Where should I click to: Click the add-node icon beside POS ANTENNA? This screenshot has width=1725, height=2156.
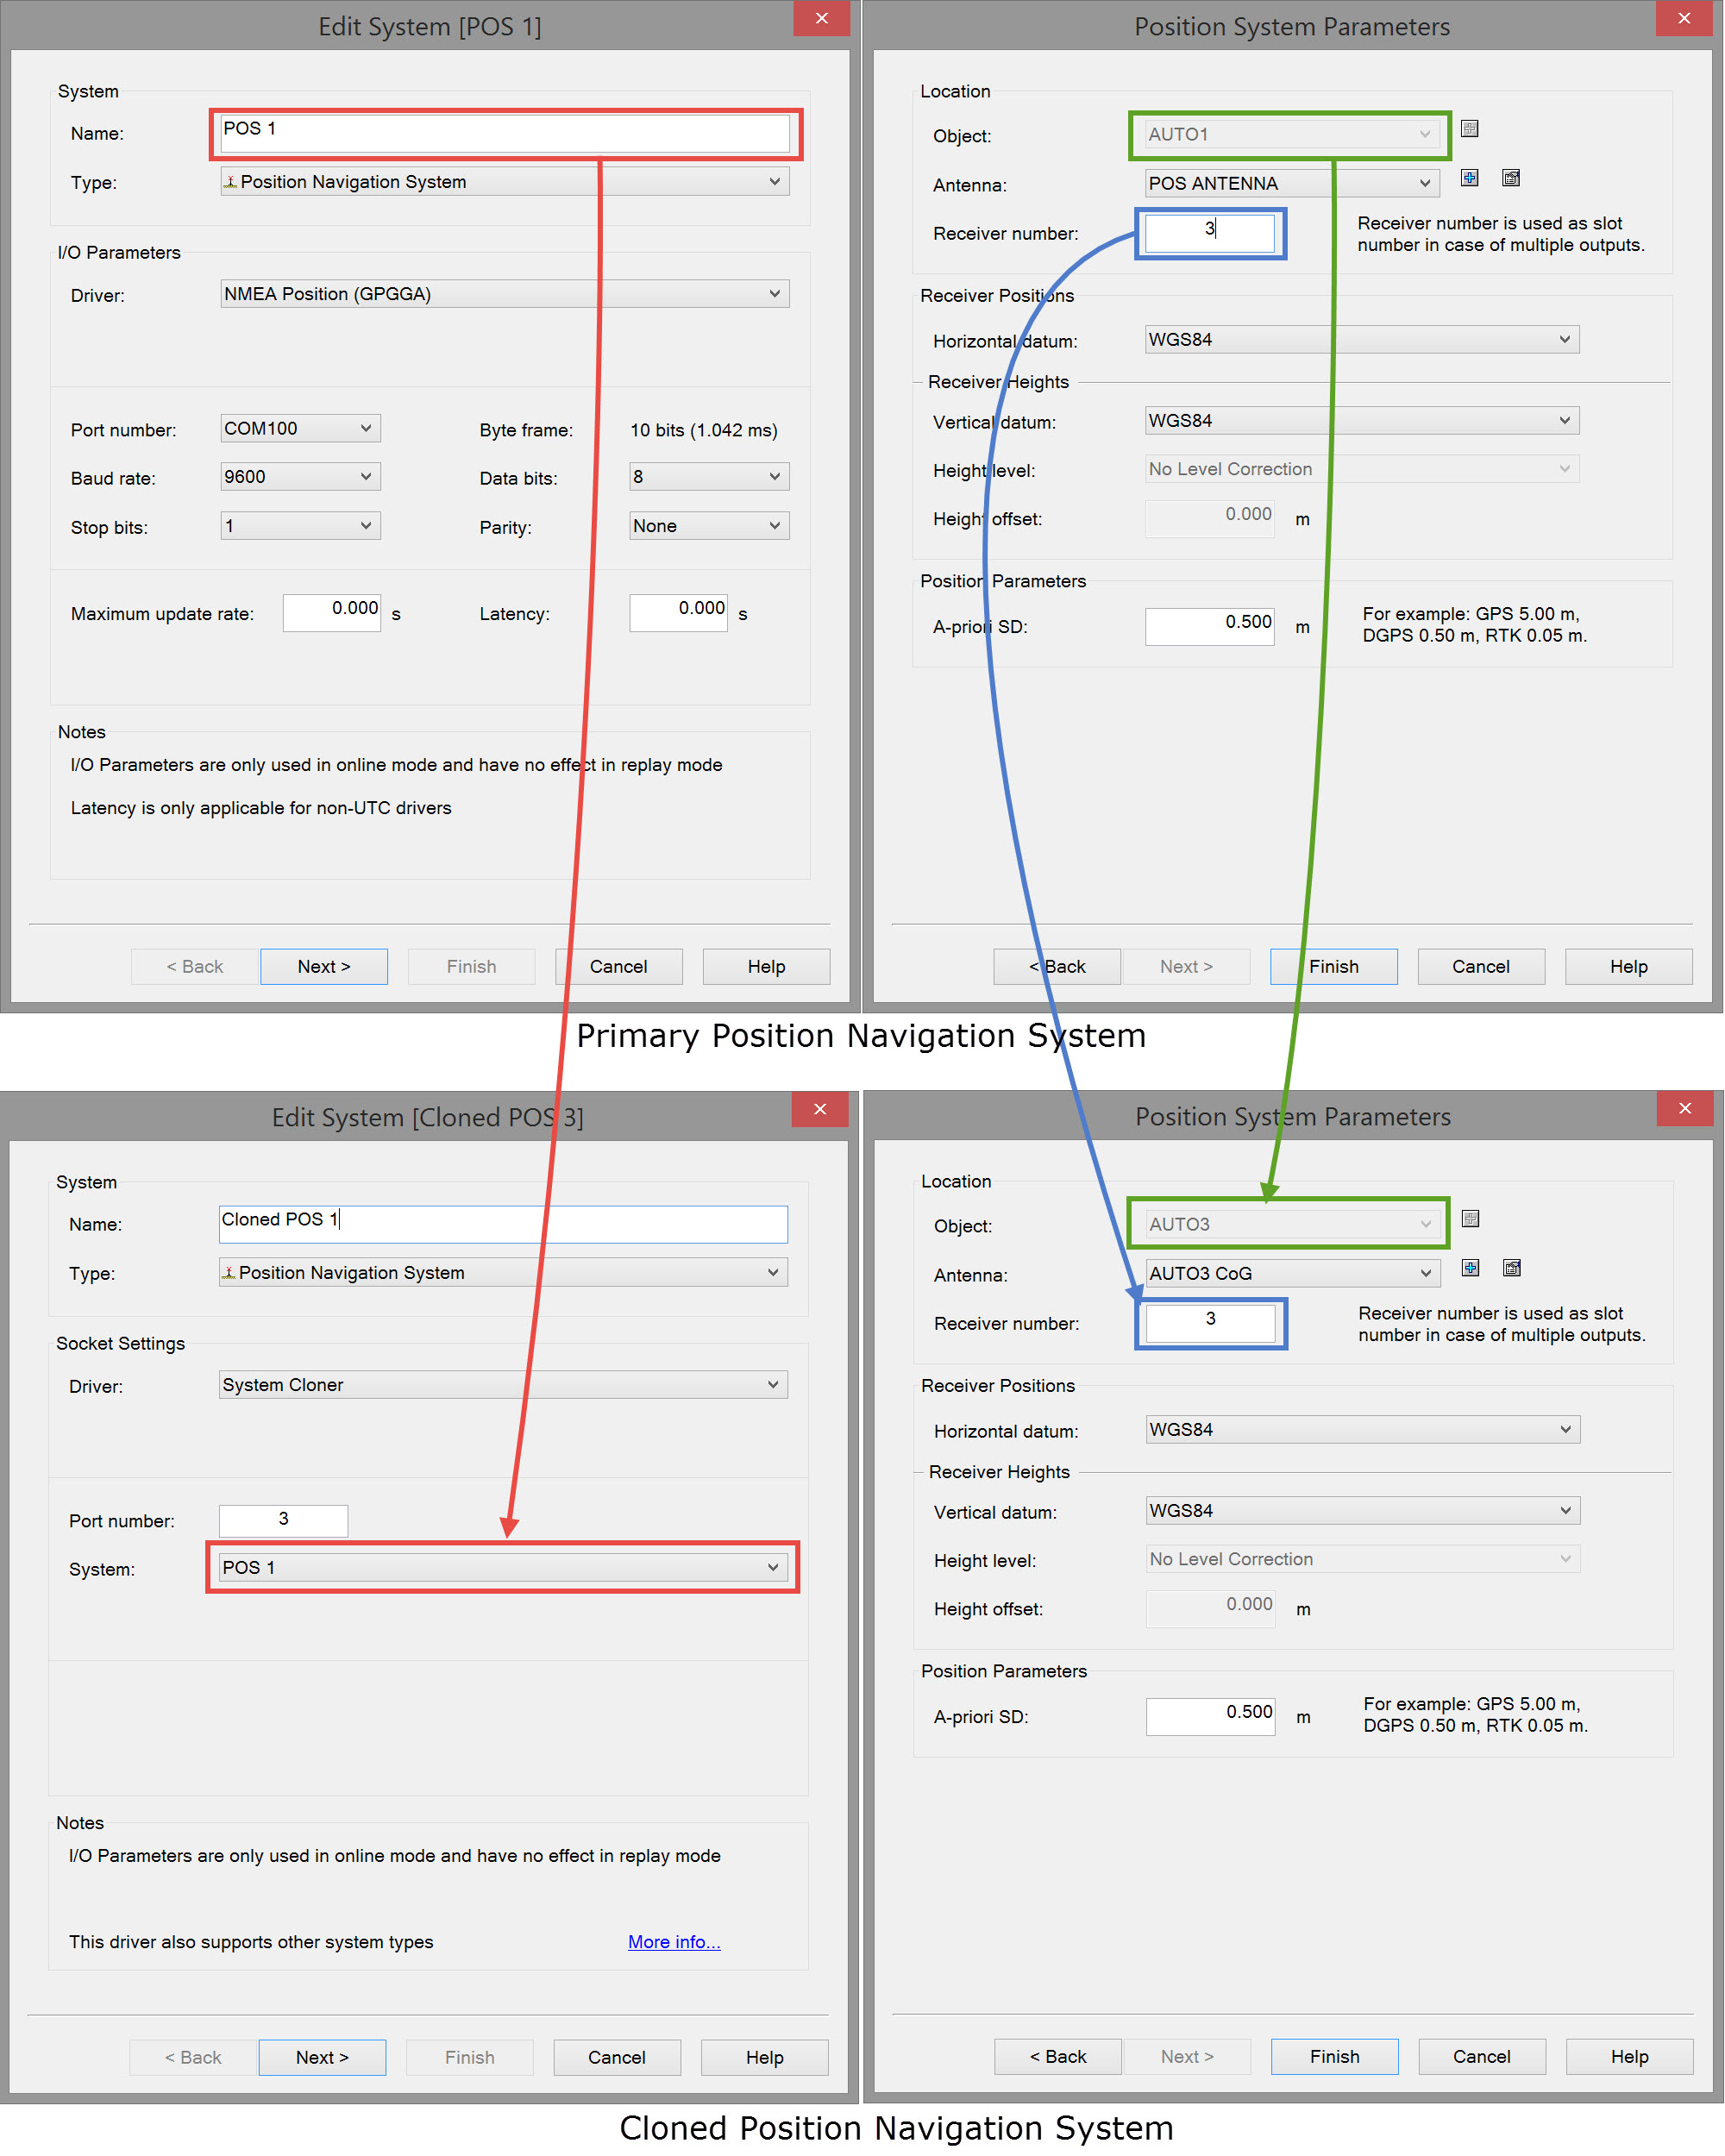[1469, 178]
